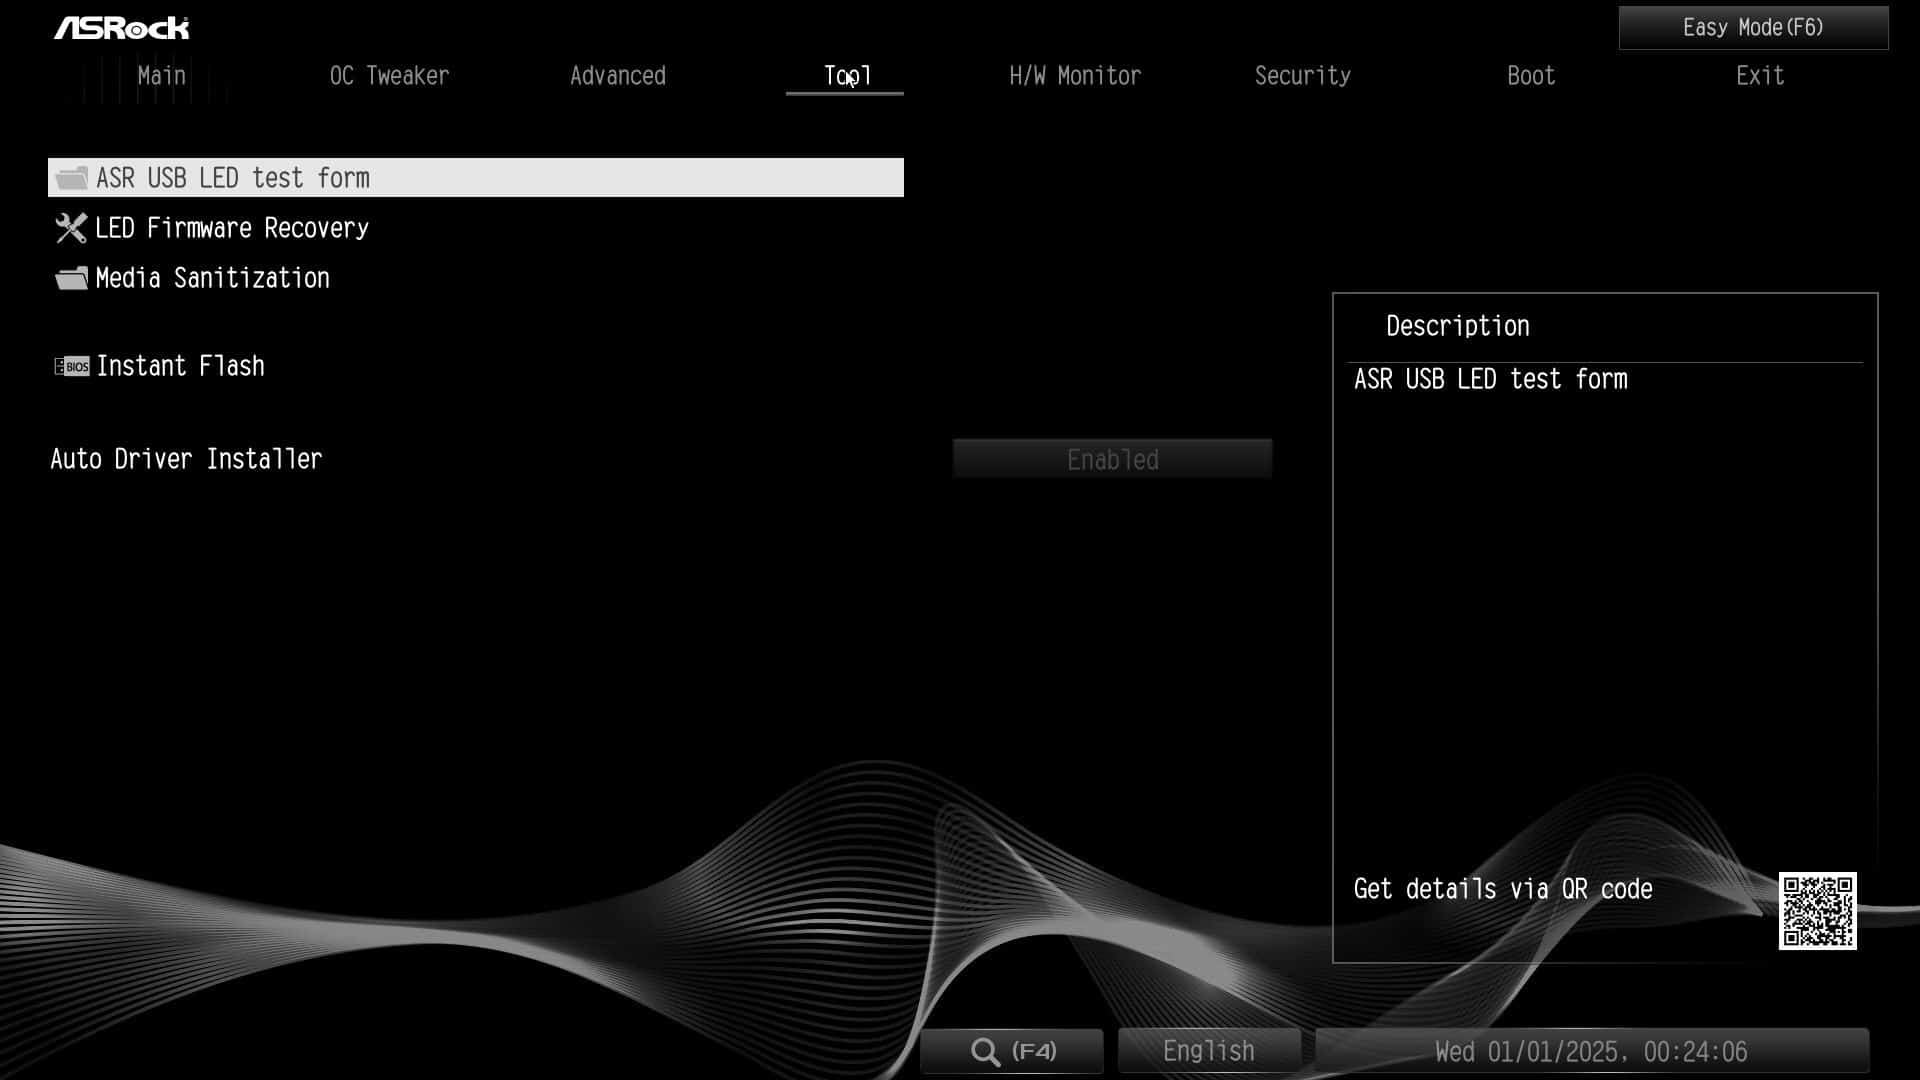Click 'Get details via QR code' text

click(1503, 889)
